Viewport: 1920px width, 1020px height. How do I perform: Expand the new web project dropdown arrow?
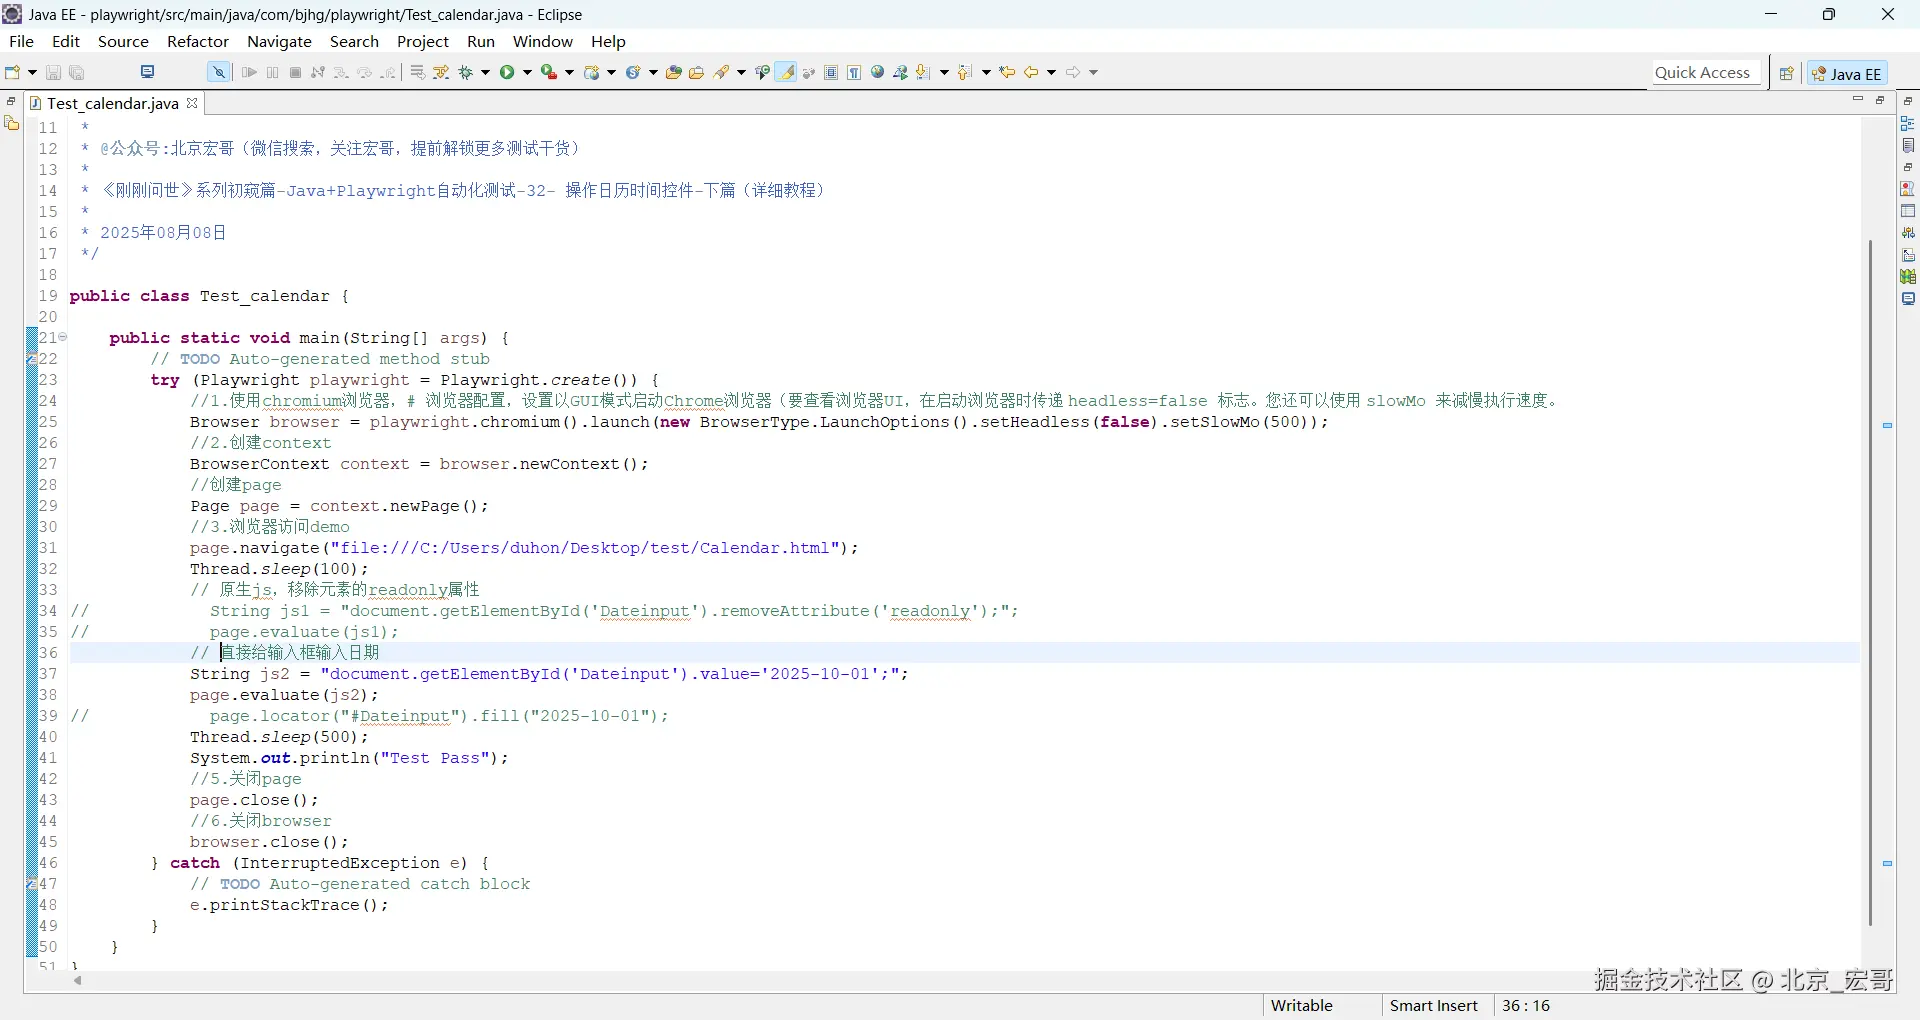point(612,72)
